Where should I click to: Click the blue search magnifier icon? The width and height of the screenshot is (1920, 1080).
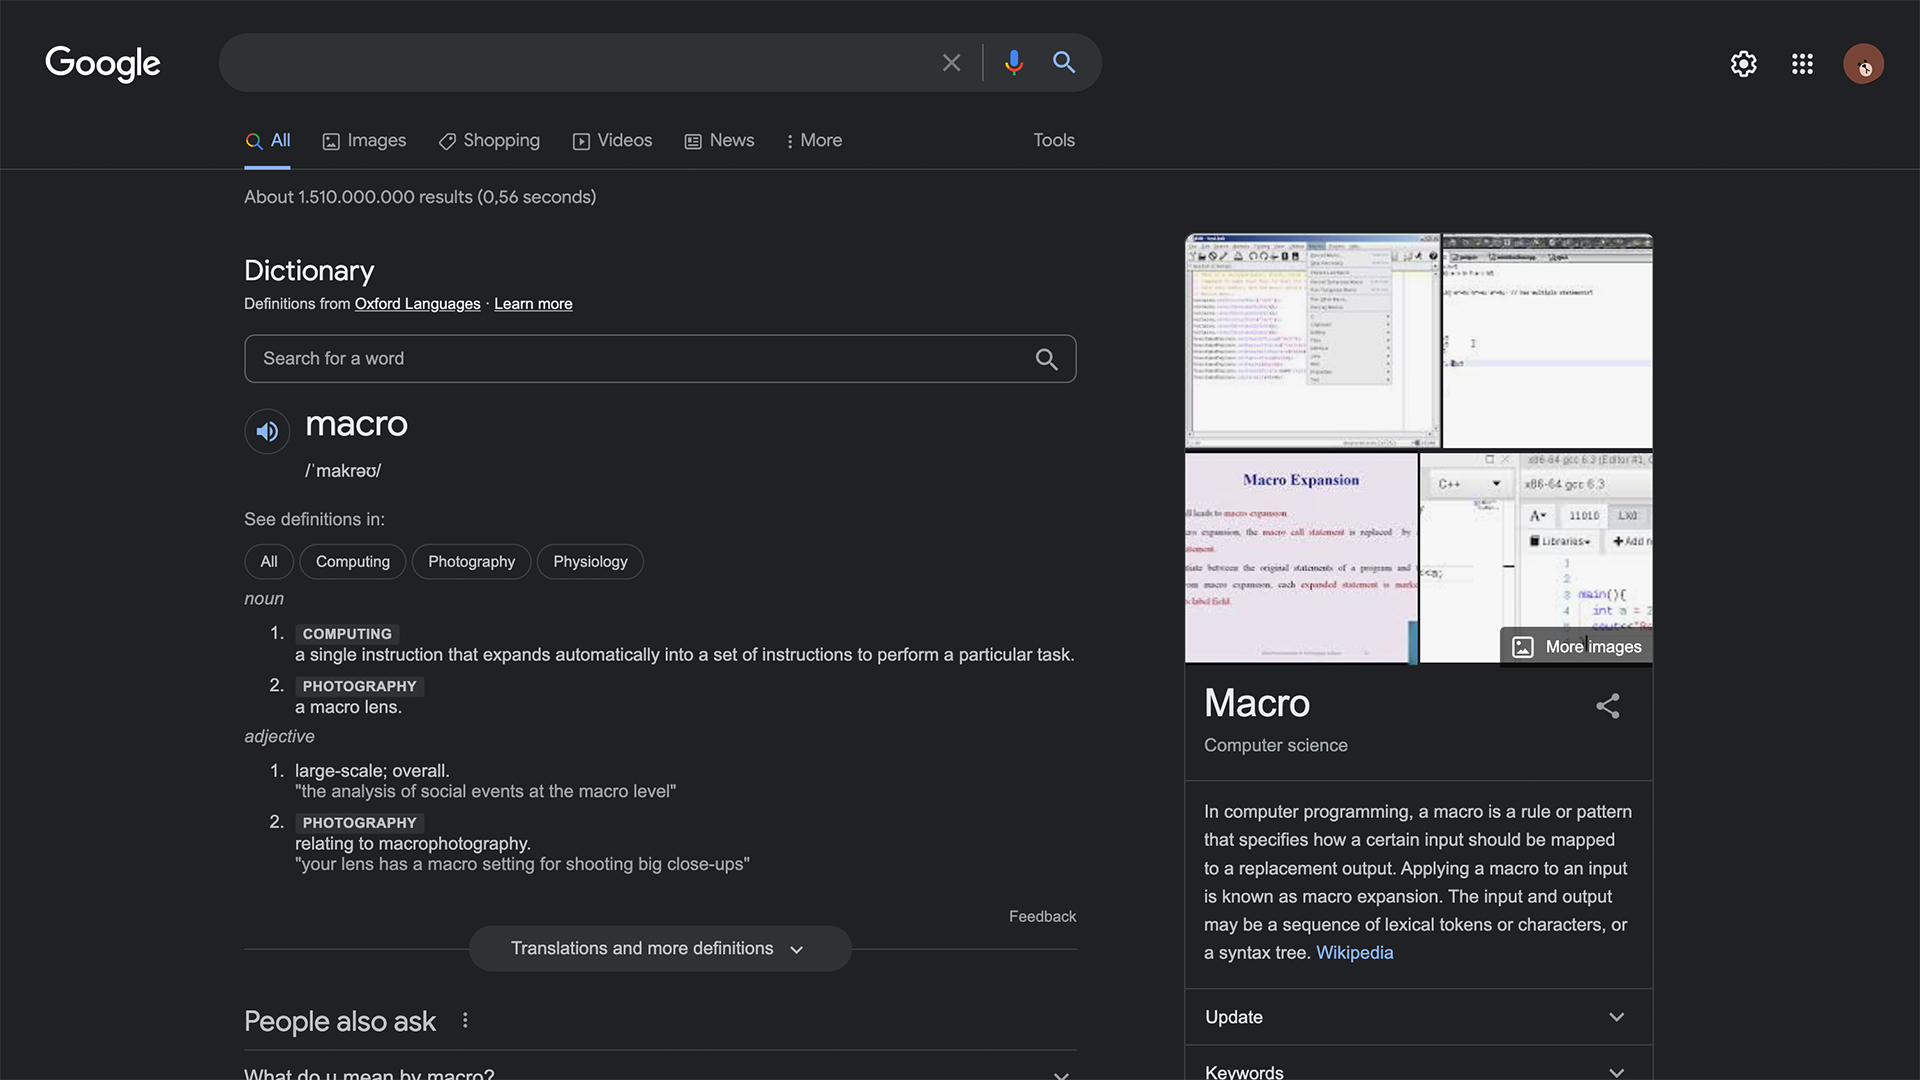(x=1064, y=63)
